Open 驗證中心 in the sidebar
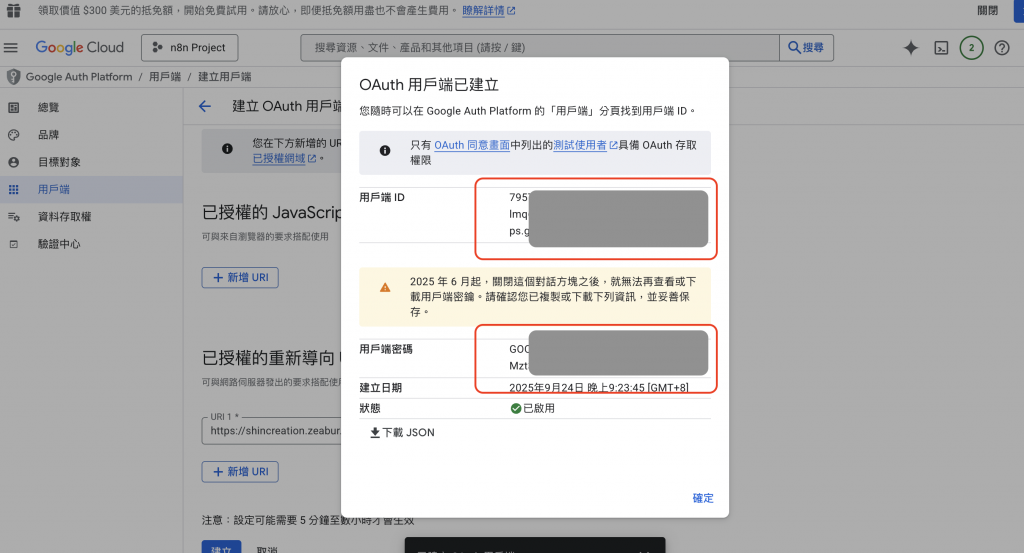This screenshot has width=1024, height=553. click(x=59, y=244)
